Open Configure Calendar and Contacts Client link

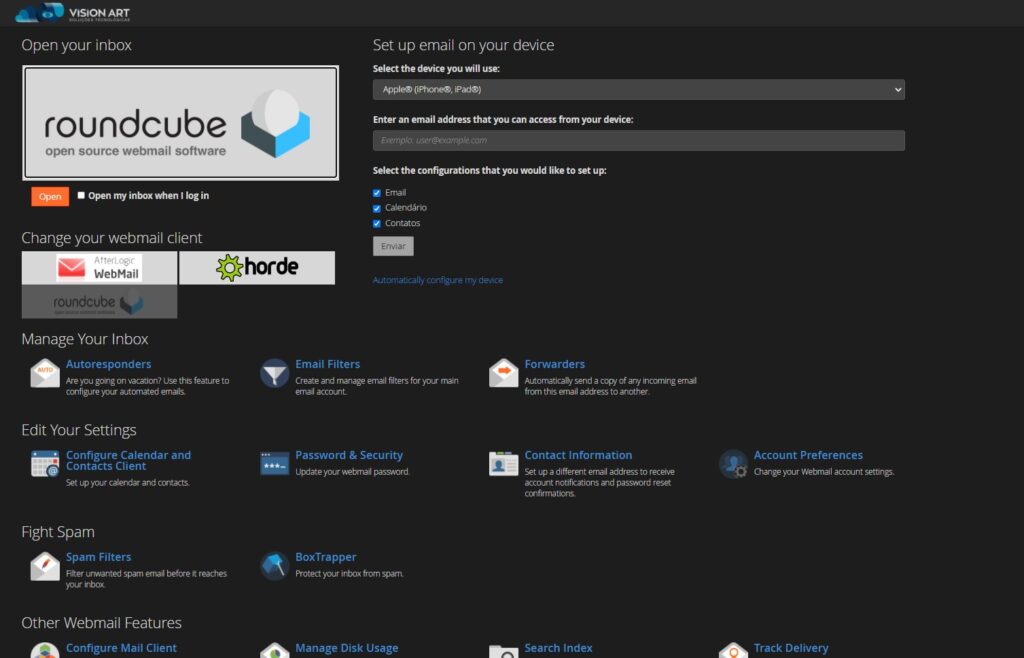129,460
